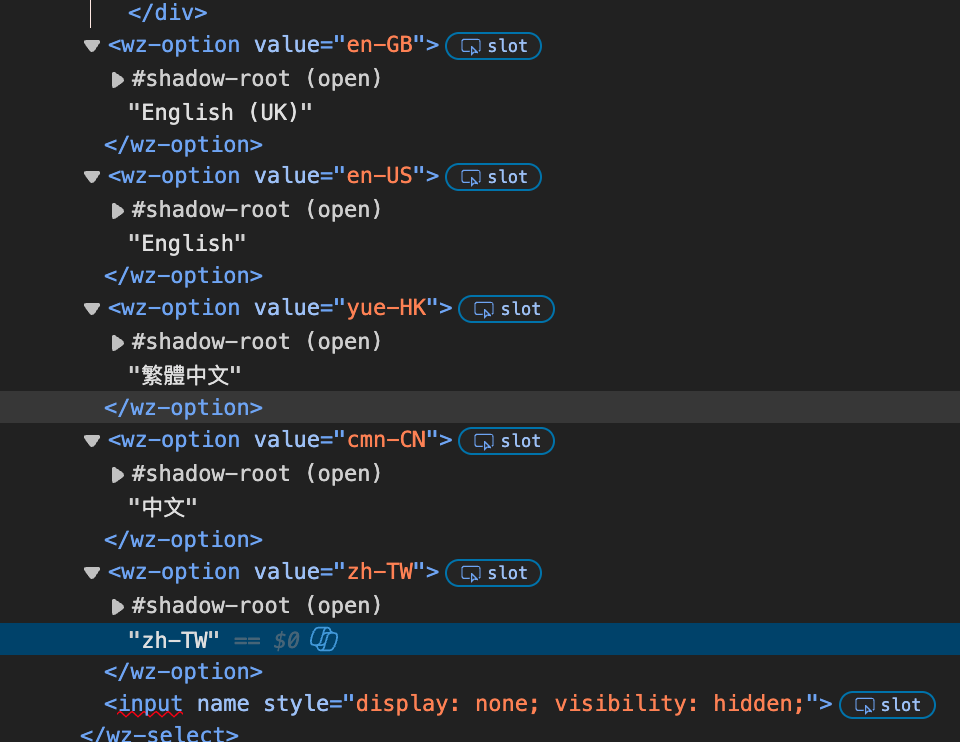Image resolution: width=960 pixels, height=742 pixels.
Task: Reveal slot for yue-HK wz-option
Action: [x=506, y=309]
